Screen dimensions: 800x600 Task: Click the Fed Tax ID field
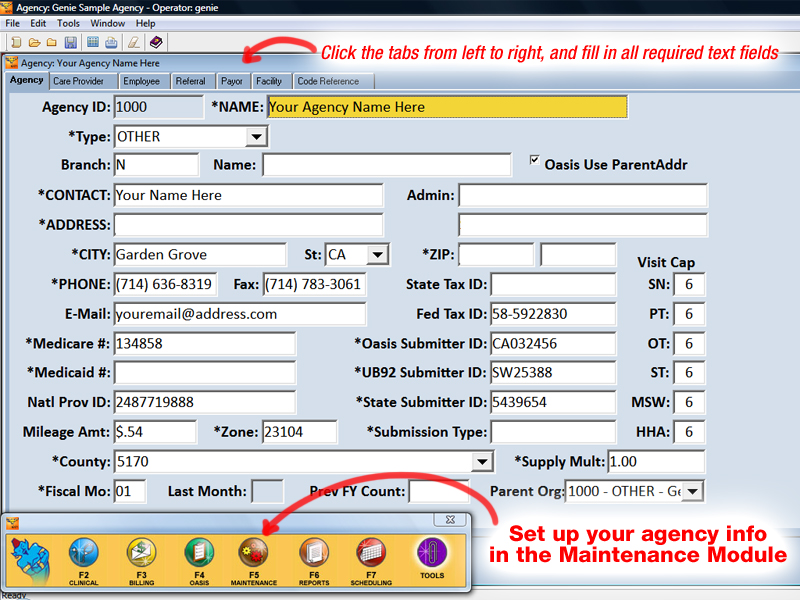click(x=553, y=314)
